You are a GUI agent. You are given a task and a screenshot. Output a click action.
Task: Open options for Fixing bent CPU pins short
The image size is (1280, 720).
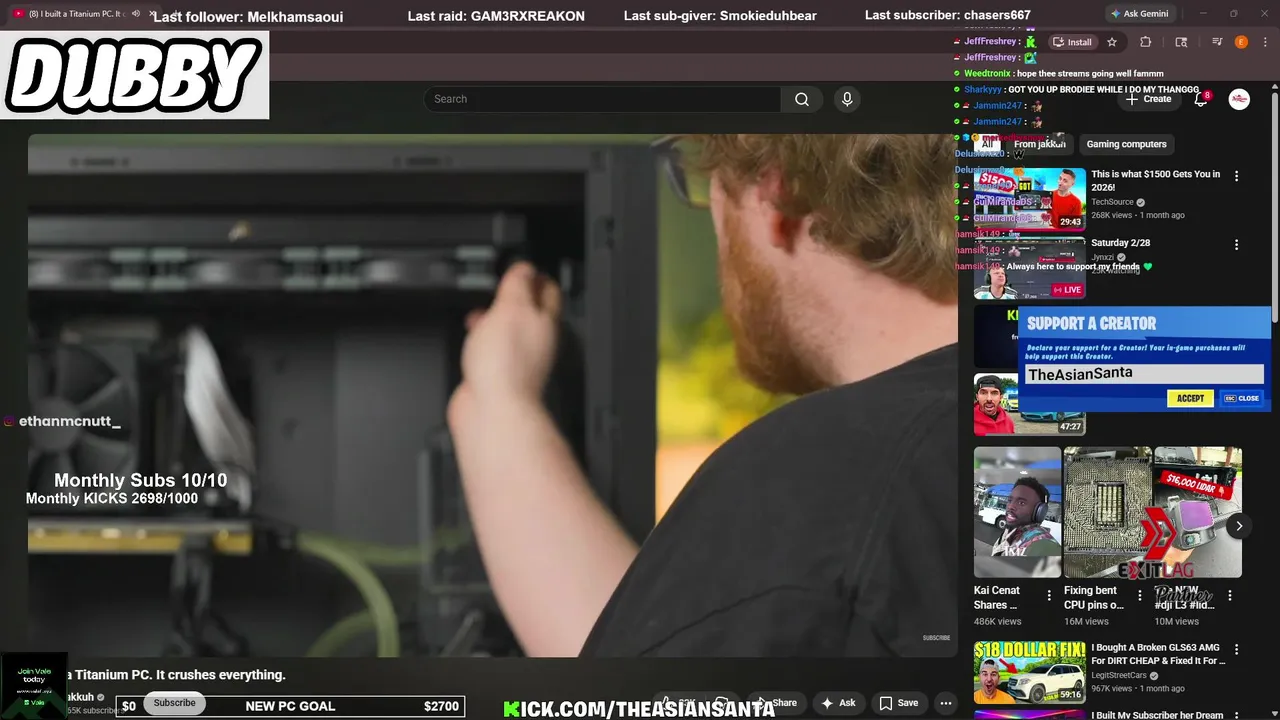click(x=1139, y=596)
